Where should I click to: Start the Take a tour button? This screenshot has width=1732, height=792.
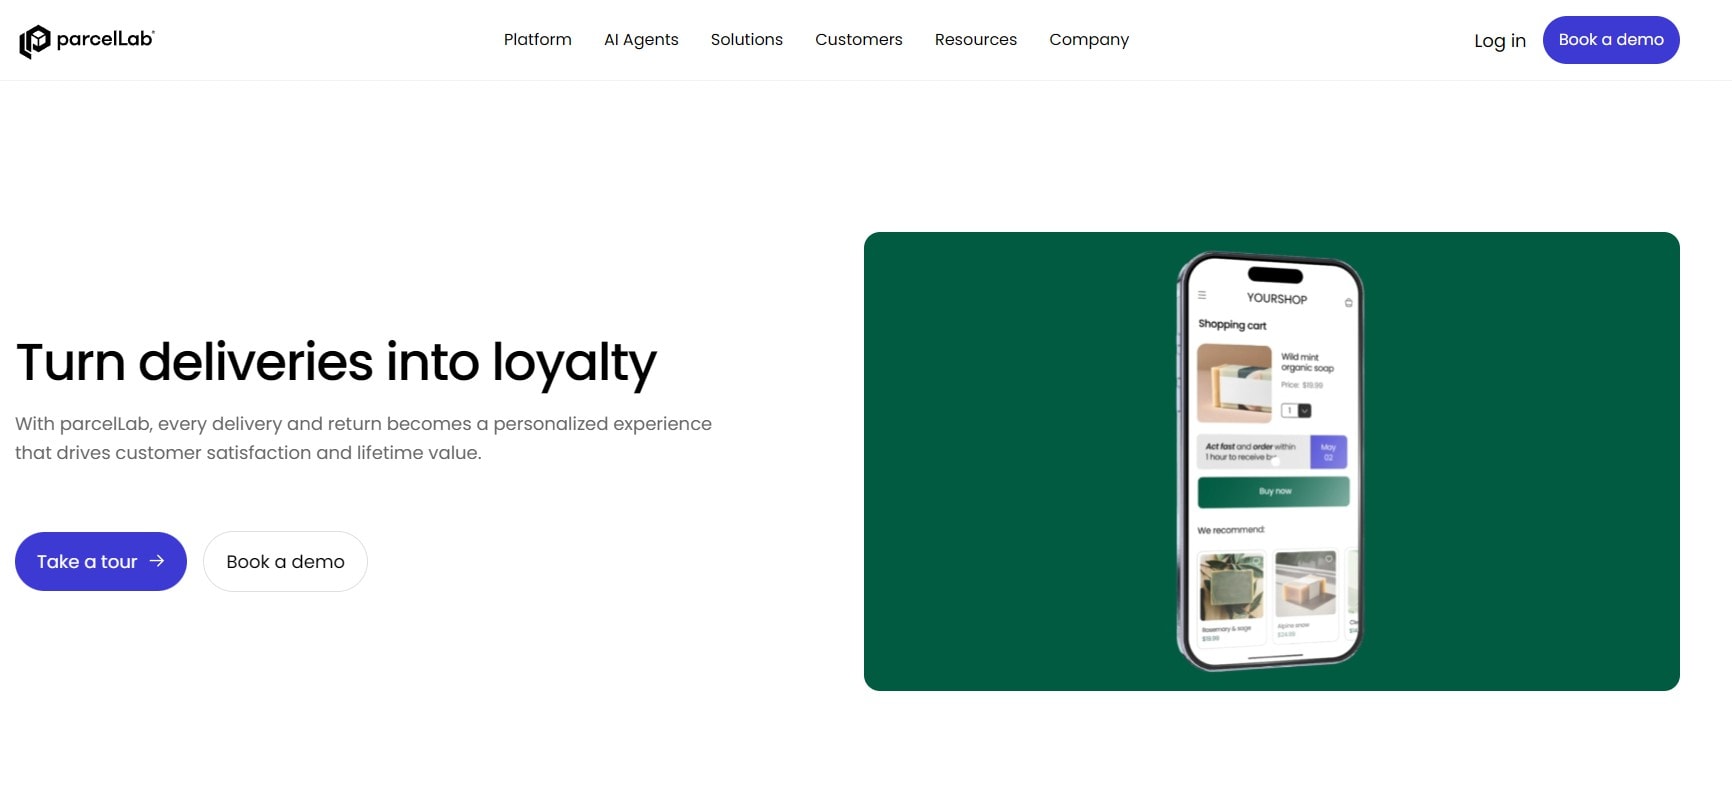tap(101, 561)
